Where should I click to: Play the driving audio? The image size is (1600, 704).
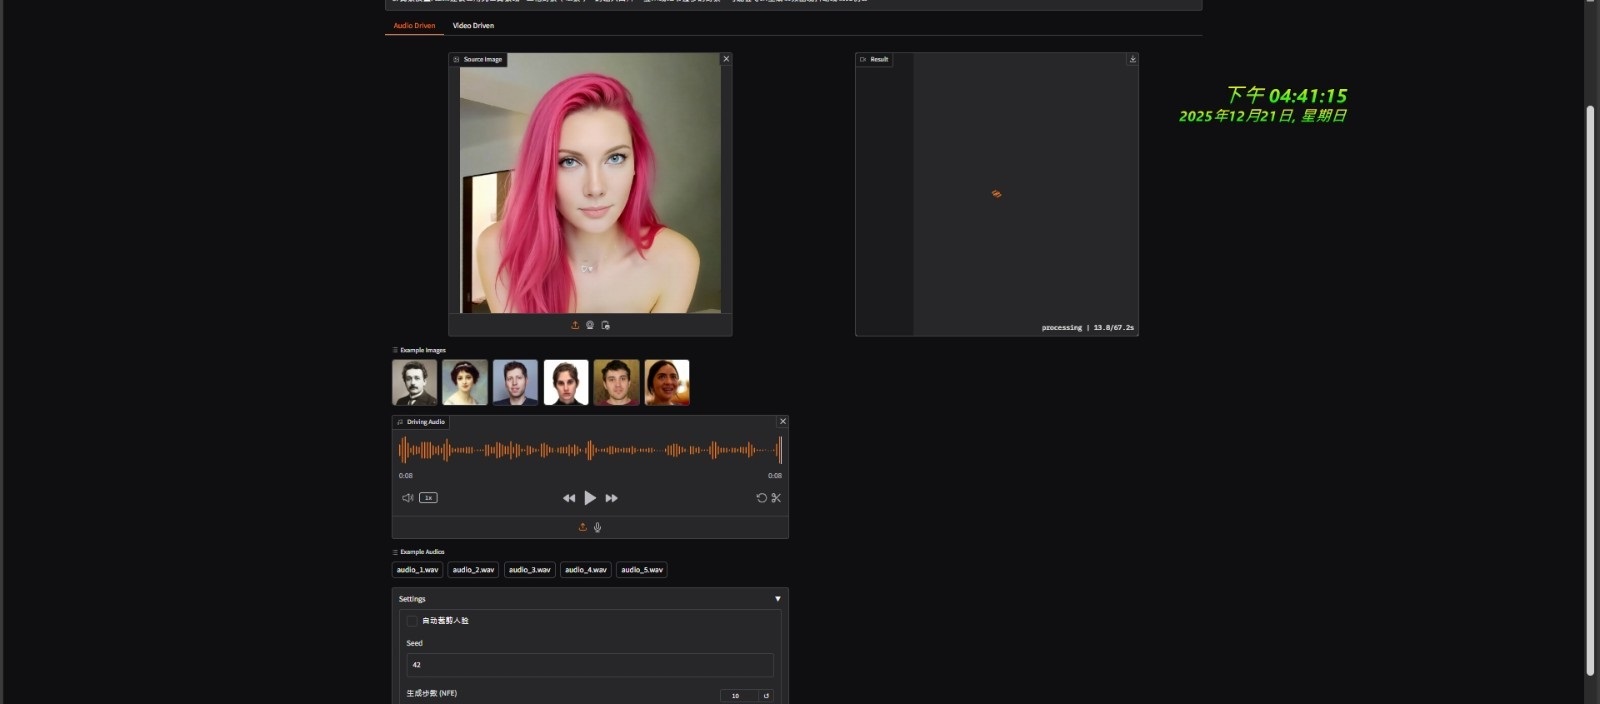click(590, 498)
